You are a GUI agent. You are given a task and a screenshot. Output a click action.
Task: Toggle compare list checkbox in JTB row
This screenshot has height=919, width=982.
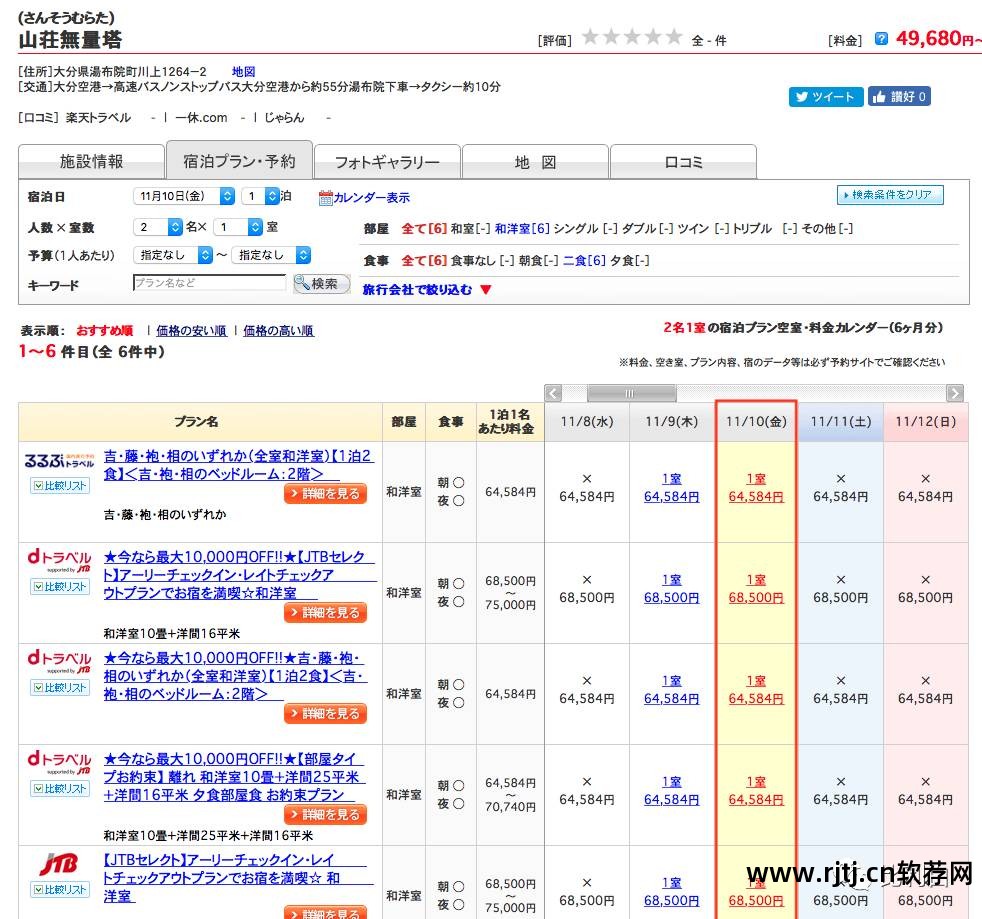(60, 890)
